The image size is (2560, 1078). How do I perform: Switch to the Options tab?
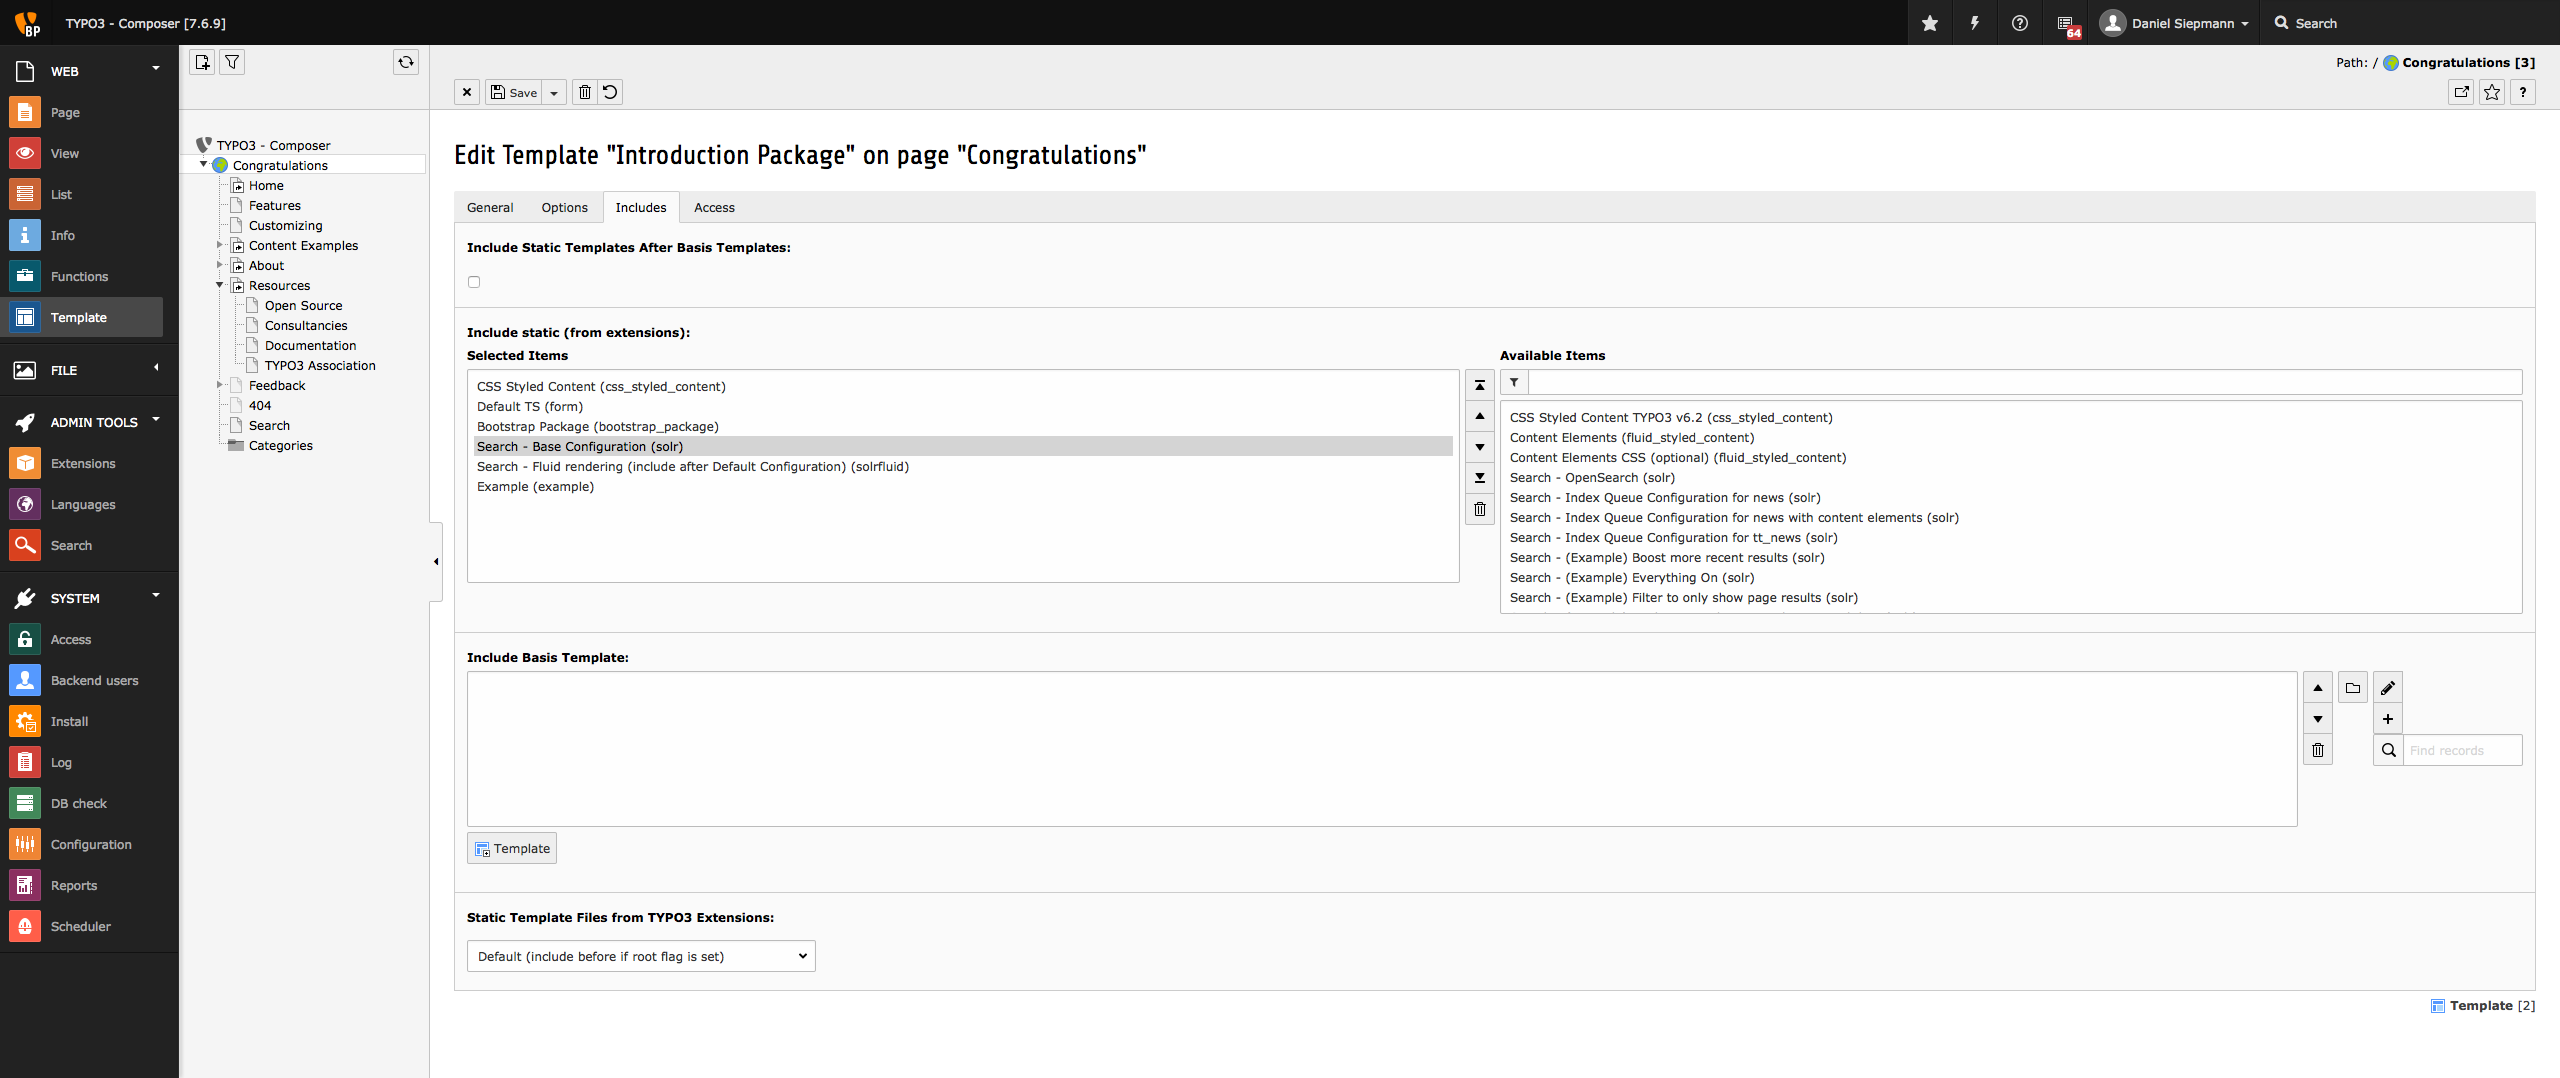point(565,207)
